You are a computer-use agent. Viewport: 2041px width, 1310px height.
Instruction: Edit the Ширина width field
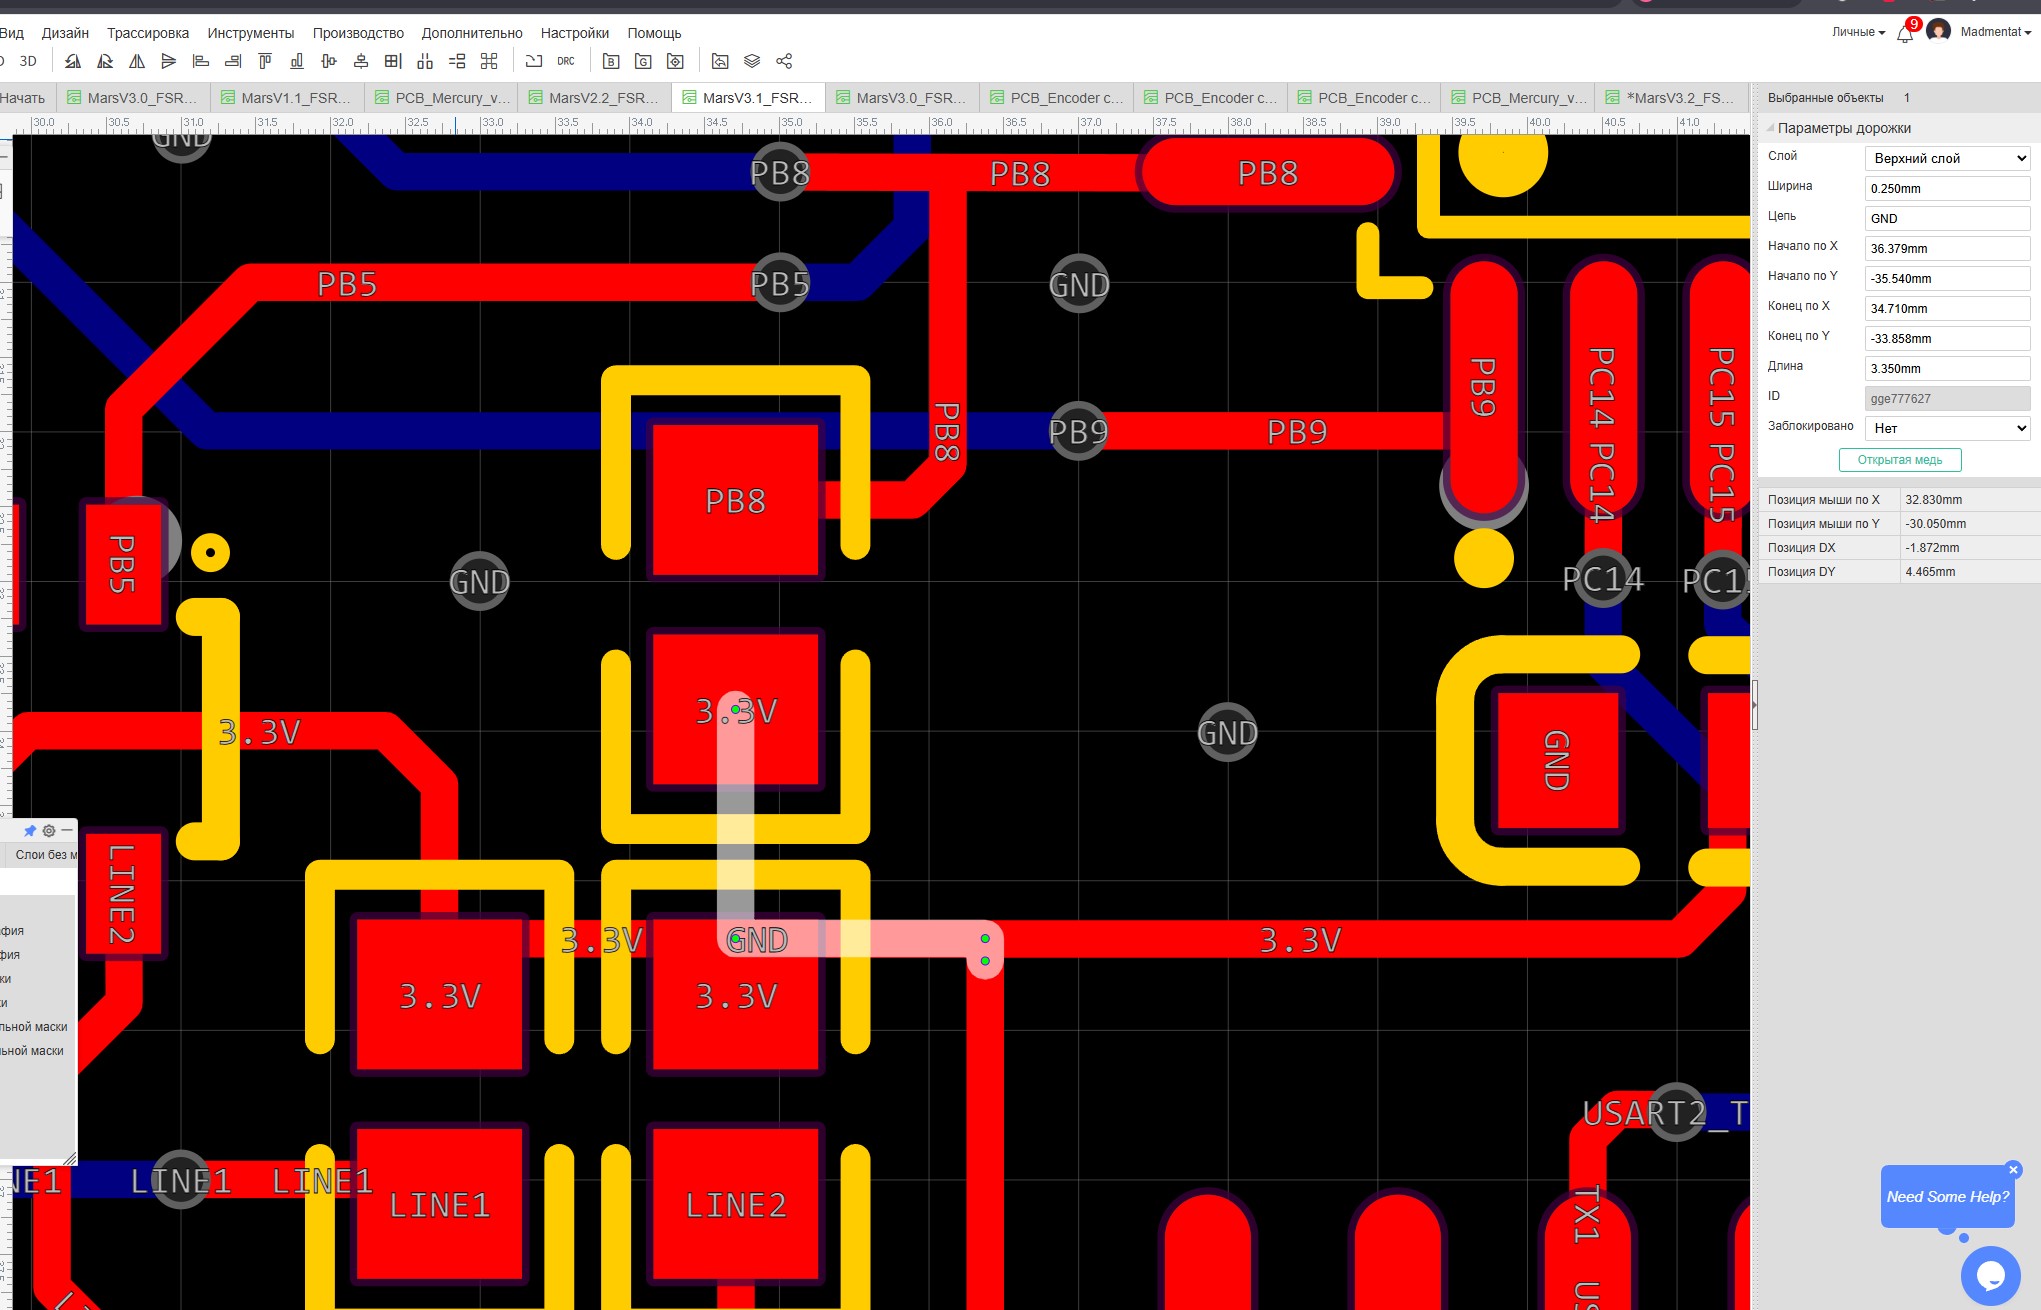pos(1947,188)
